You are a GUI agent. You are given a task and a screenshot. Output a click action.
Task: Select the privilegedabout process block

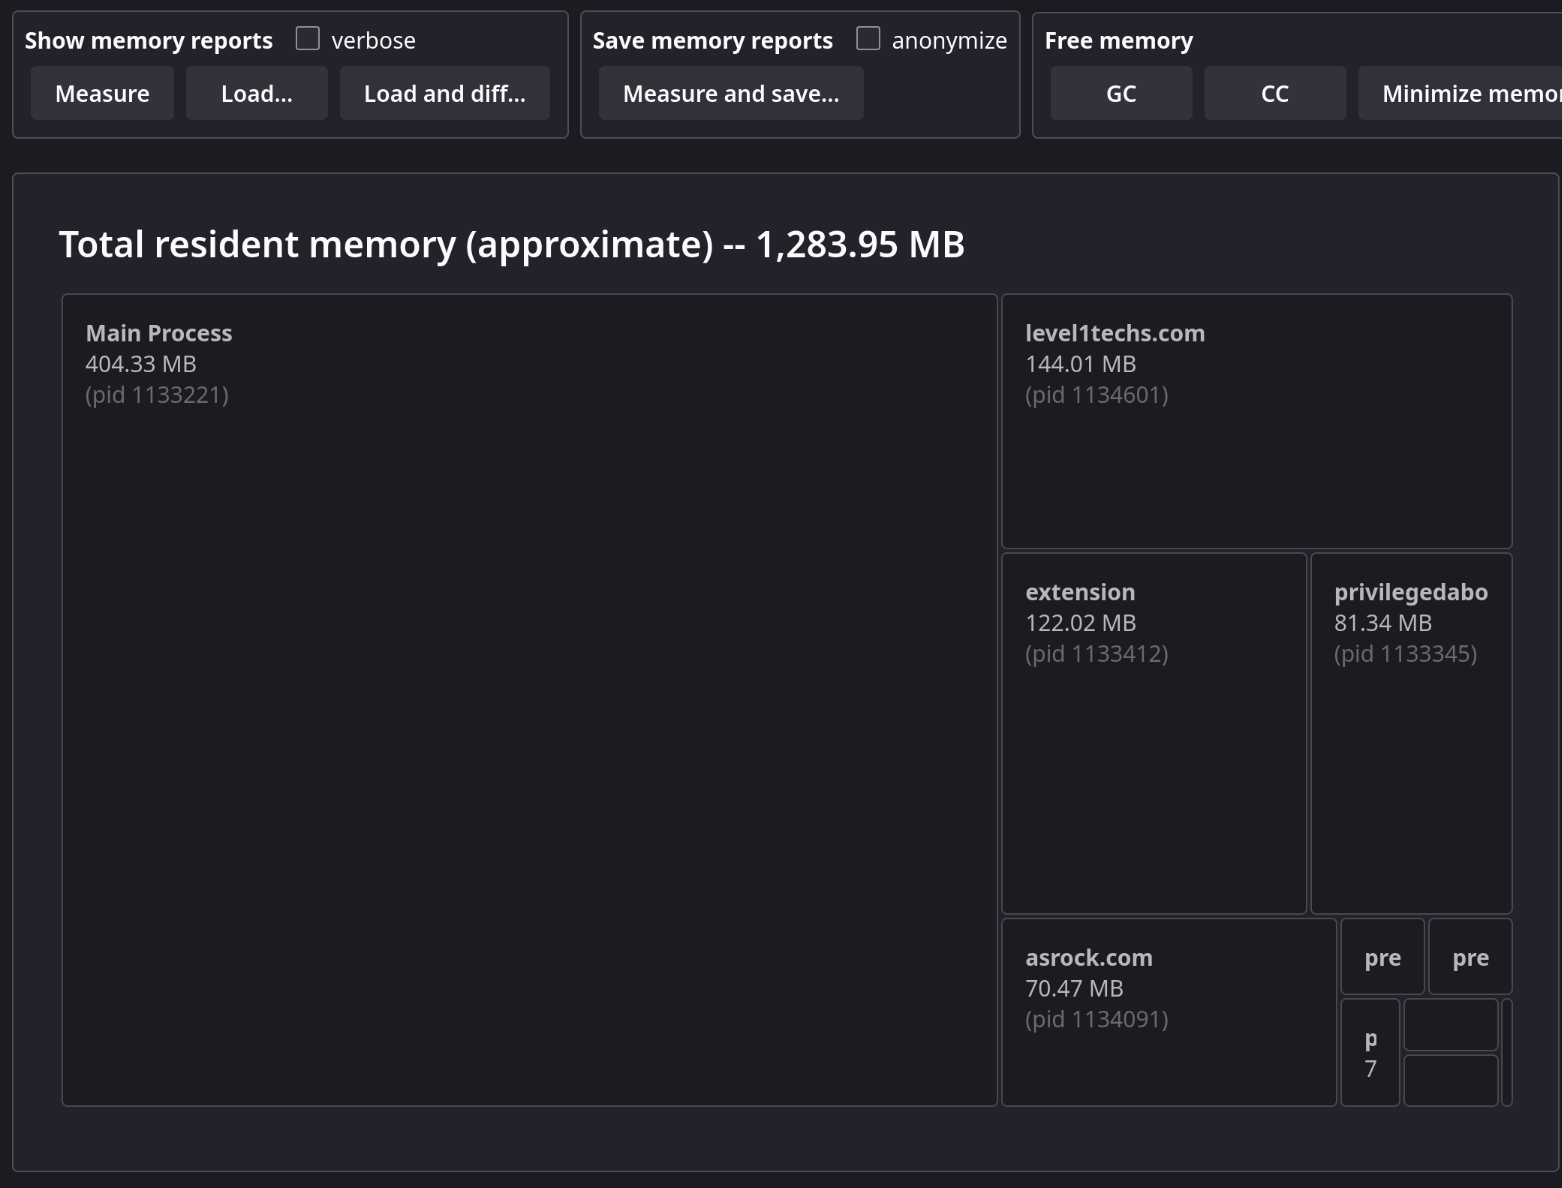tap(1410, 733)
